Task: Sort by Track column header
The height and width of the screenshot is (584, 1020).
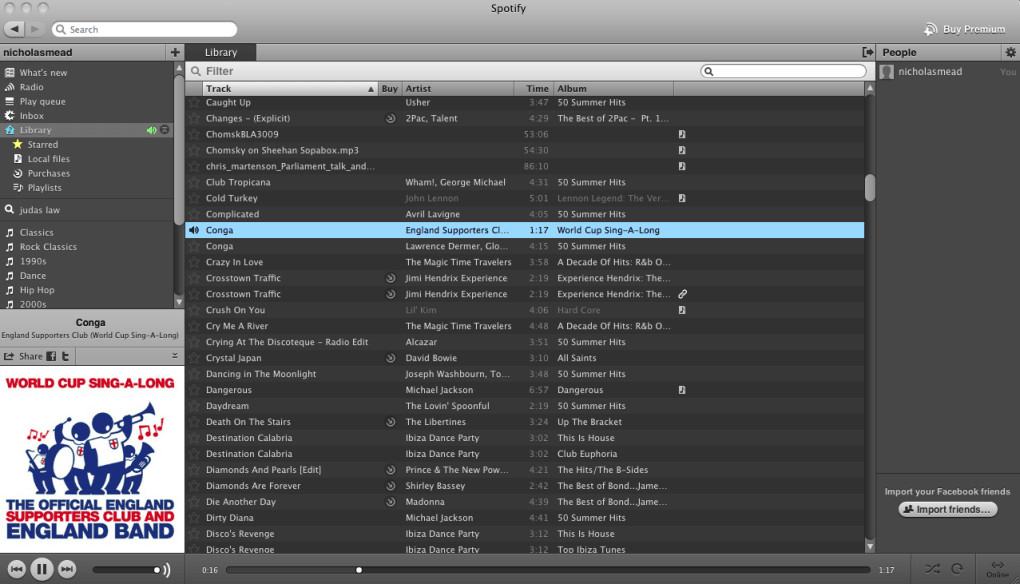Action: (x=290, y=88)
